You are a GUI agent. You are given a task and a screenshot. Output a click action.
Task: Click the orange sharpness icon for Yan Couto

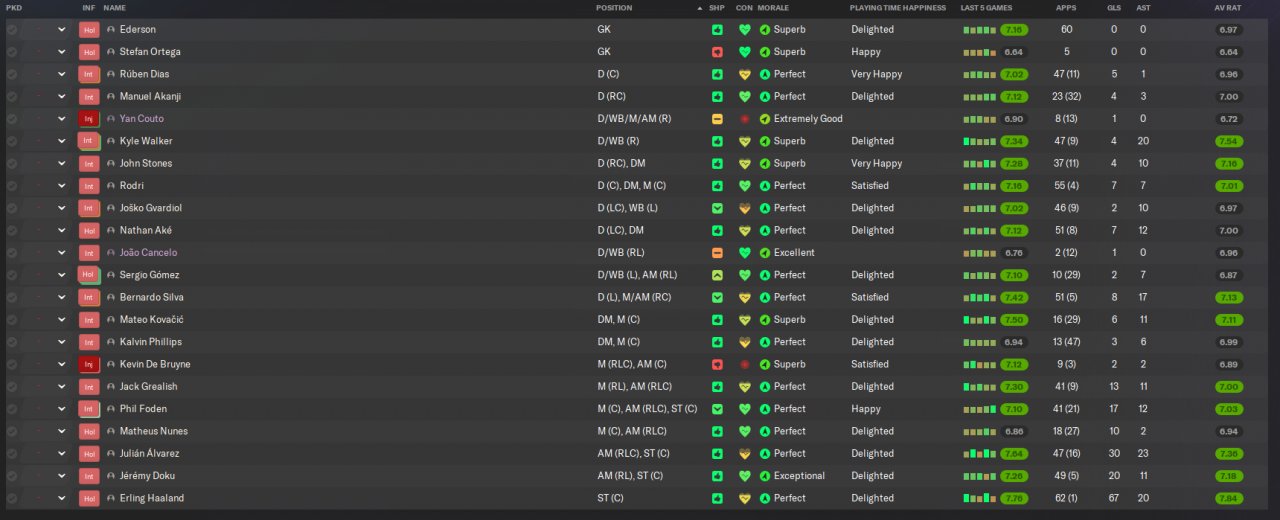click(x=717, y=119)
